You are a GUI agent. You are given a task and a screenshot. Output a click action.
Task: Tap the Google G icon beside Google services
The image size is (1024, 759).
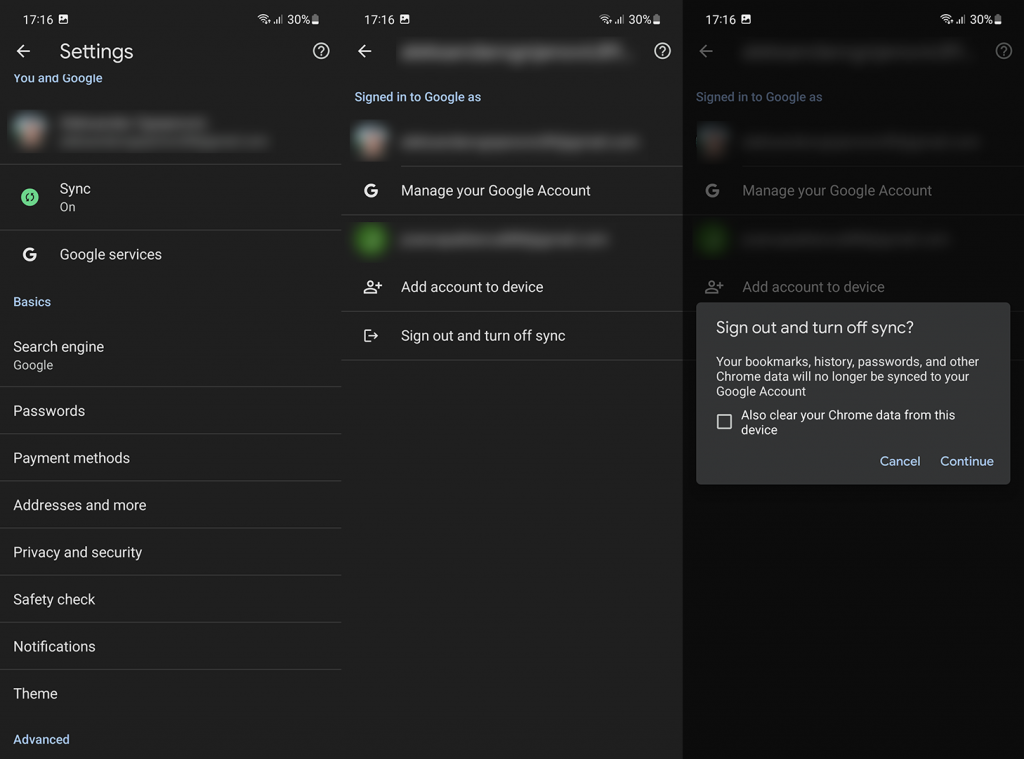pos(30,255)
